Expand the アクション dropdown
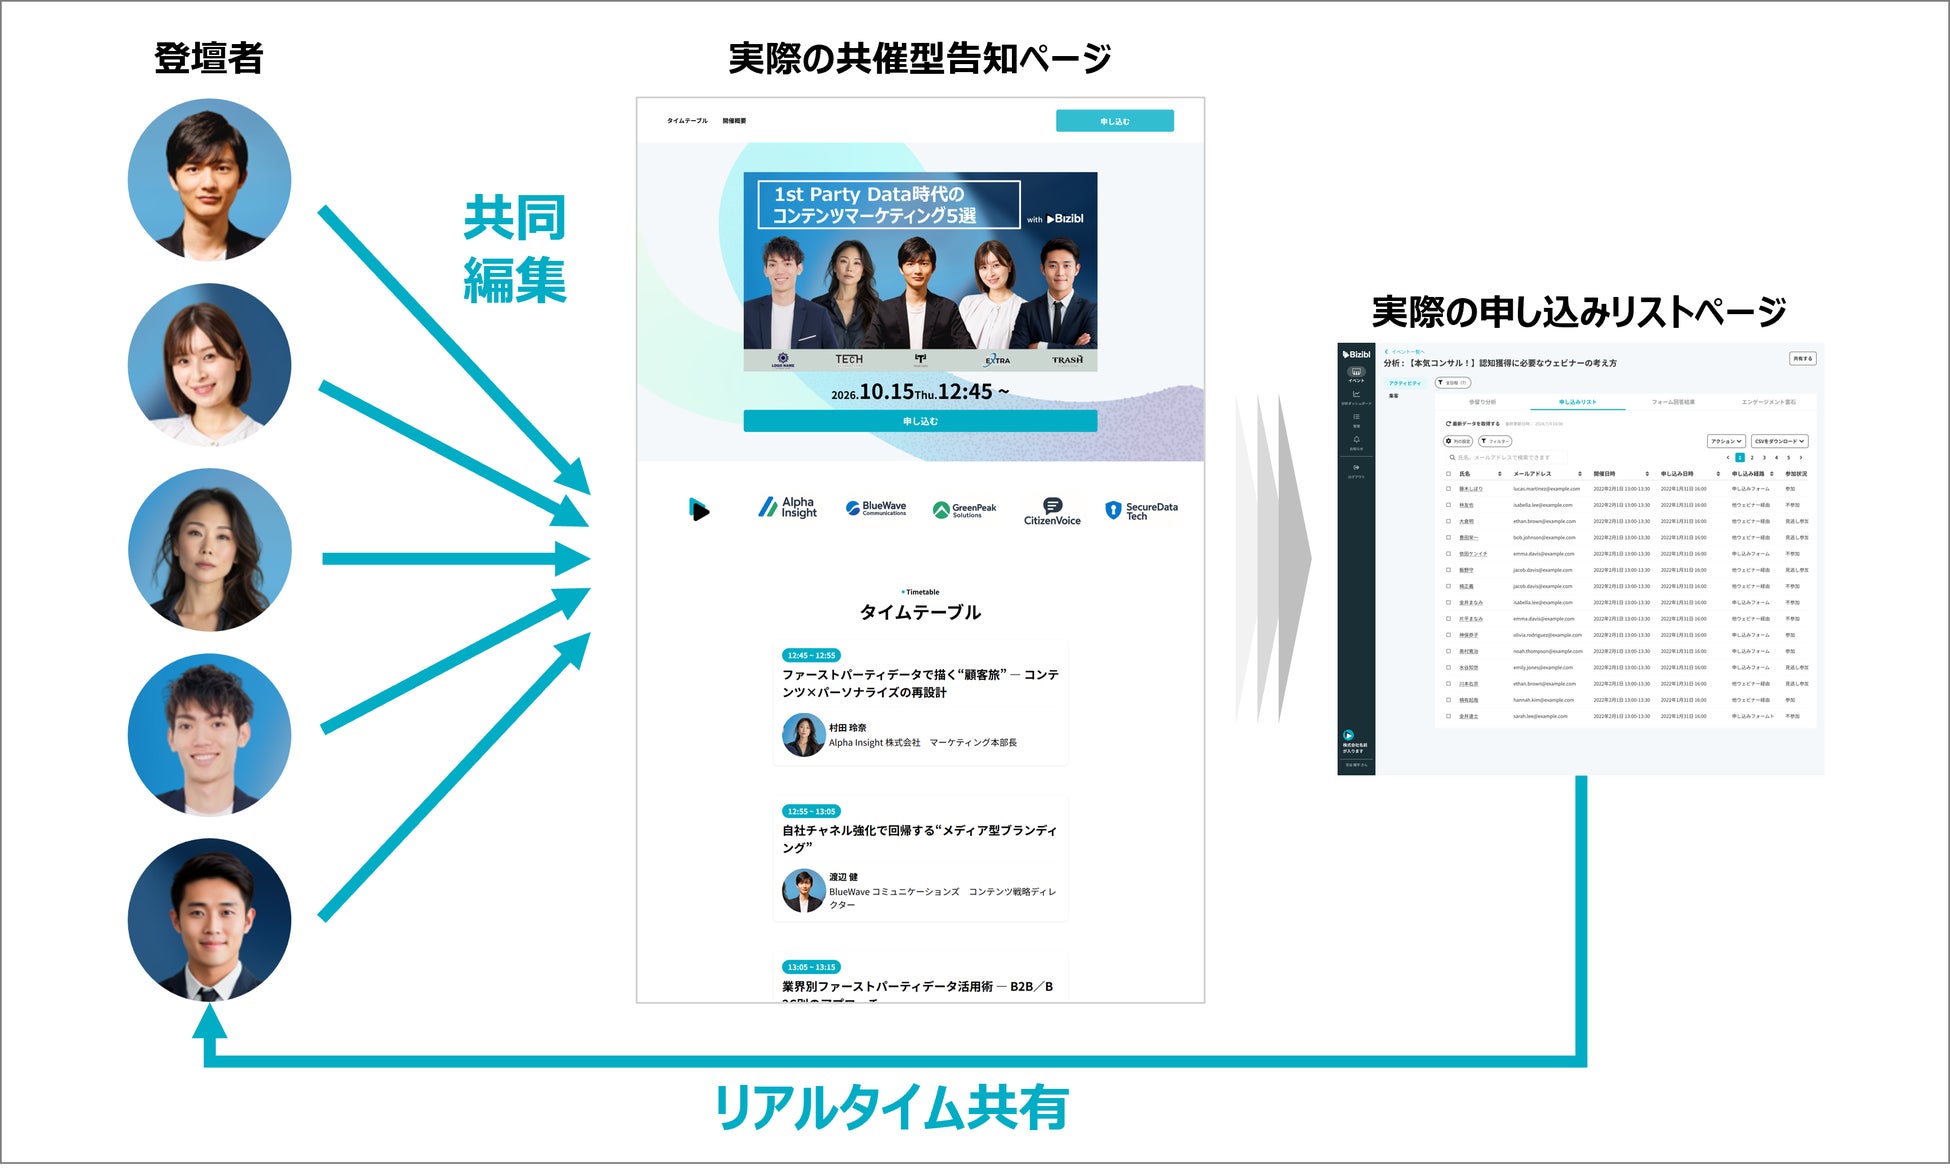The height and width of the screenshot is (1169, 1950). click(1726, 441)
